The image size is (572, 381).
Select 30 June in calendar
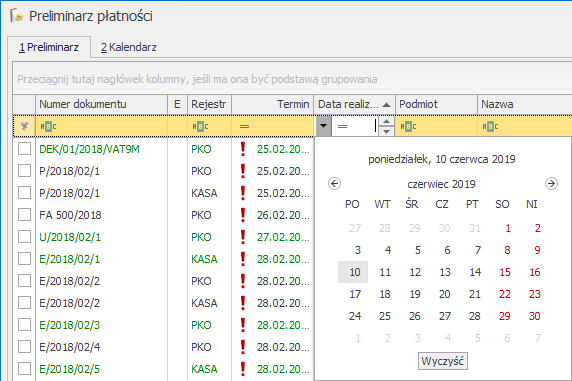coord(534,316)
